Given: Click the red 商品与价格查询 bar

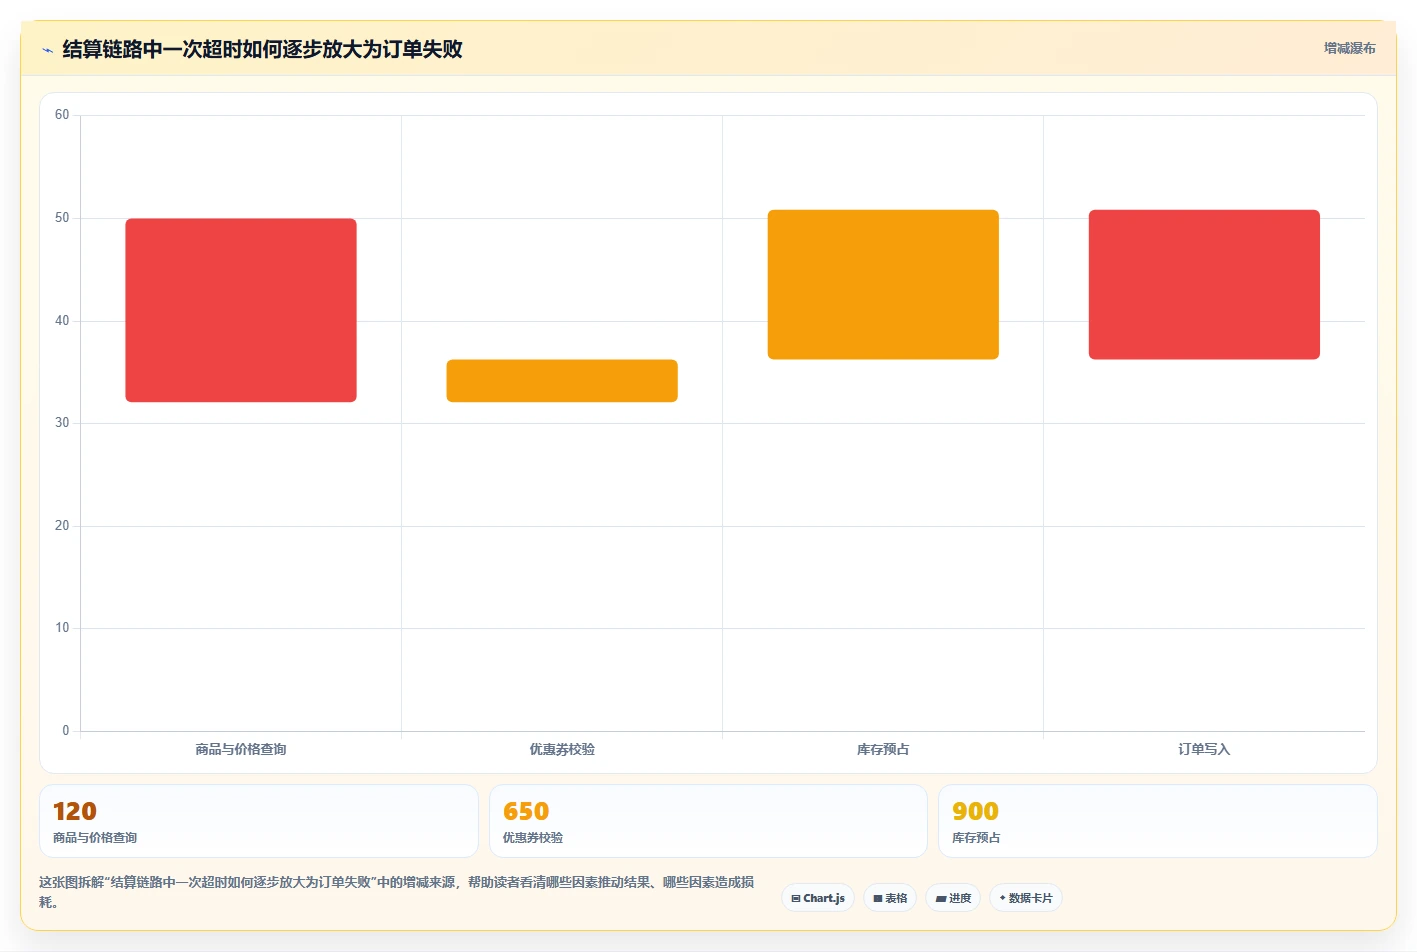Looking at the screenshot, I should [241, 310].
